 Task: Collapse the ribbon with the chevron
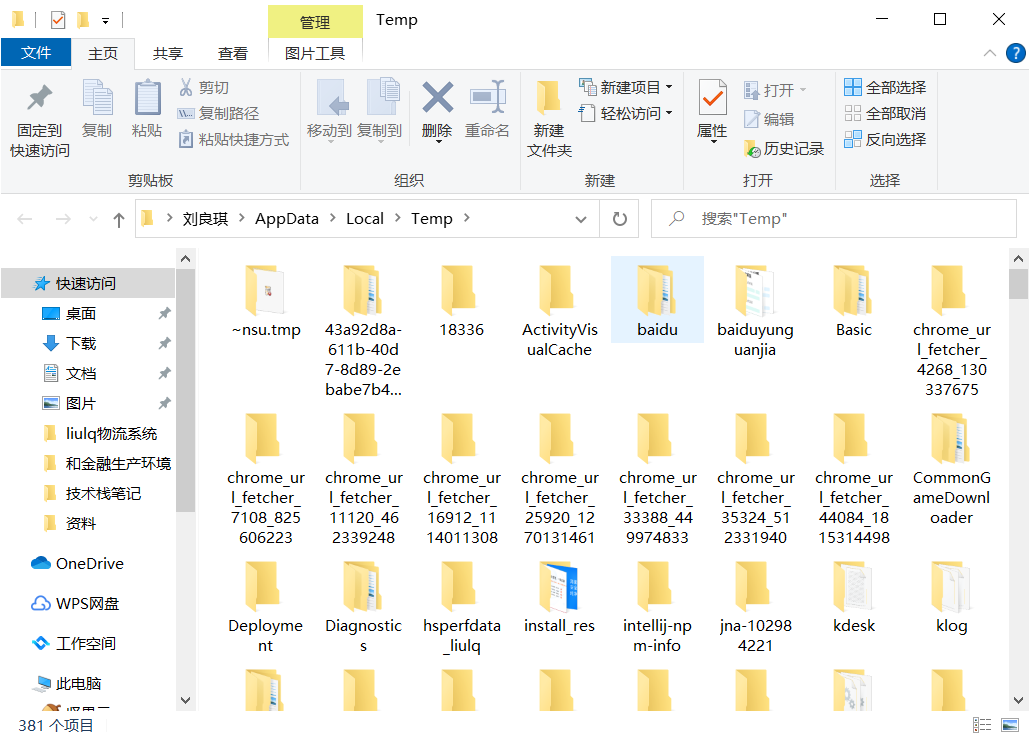coord(990,53)
